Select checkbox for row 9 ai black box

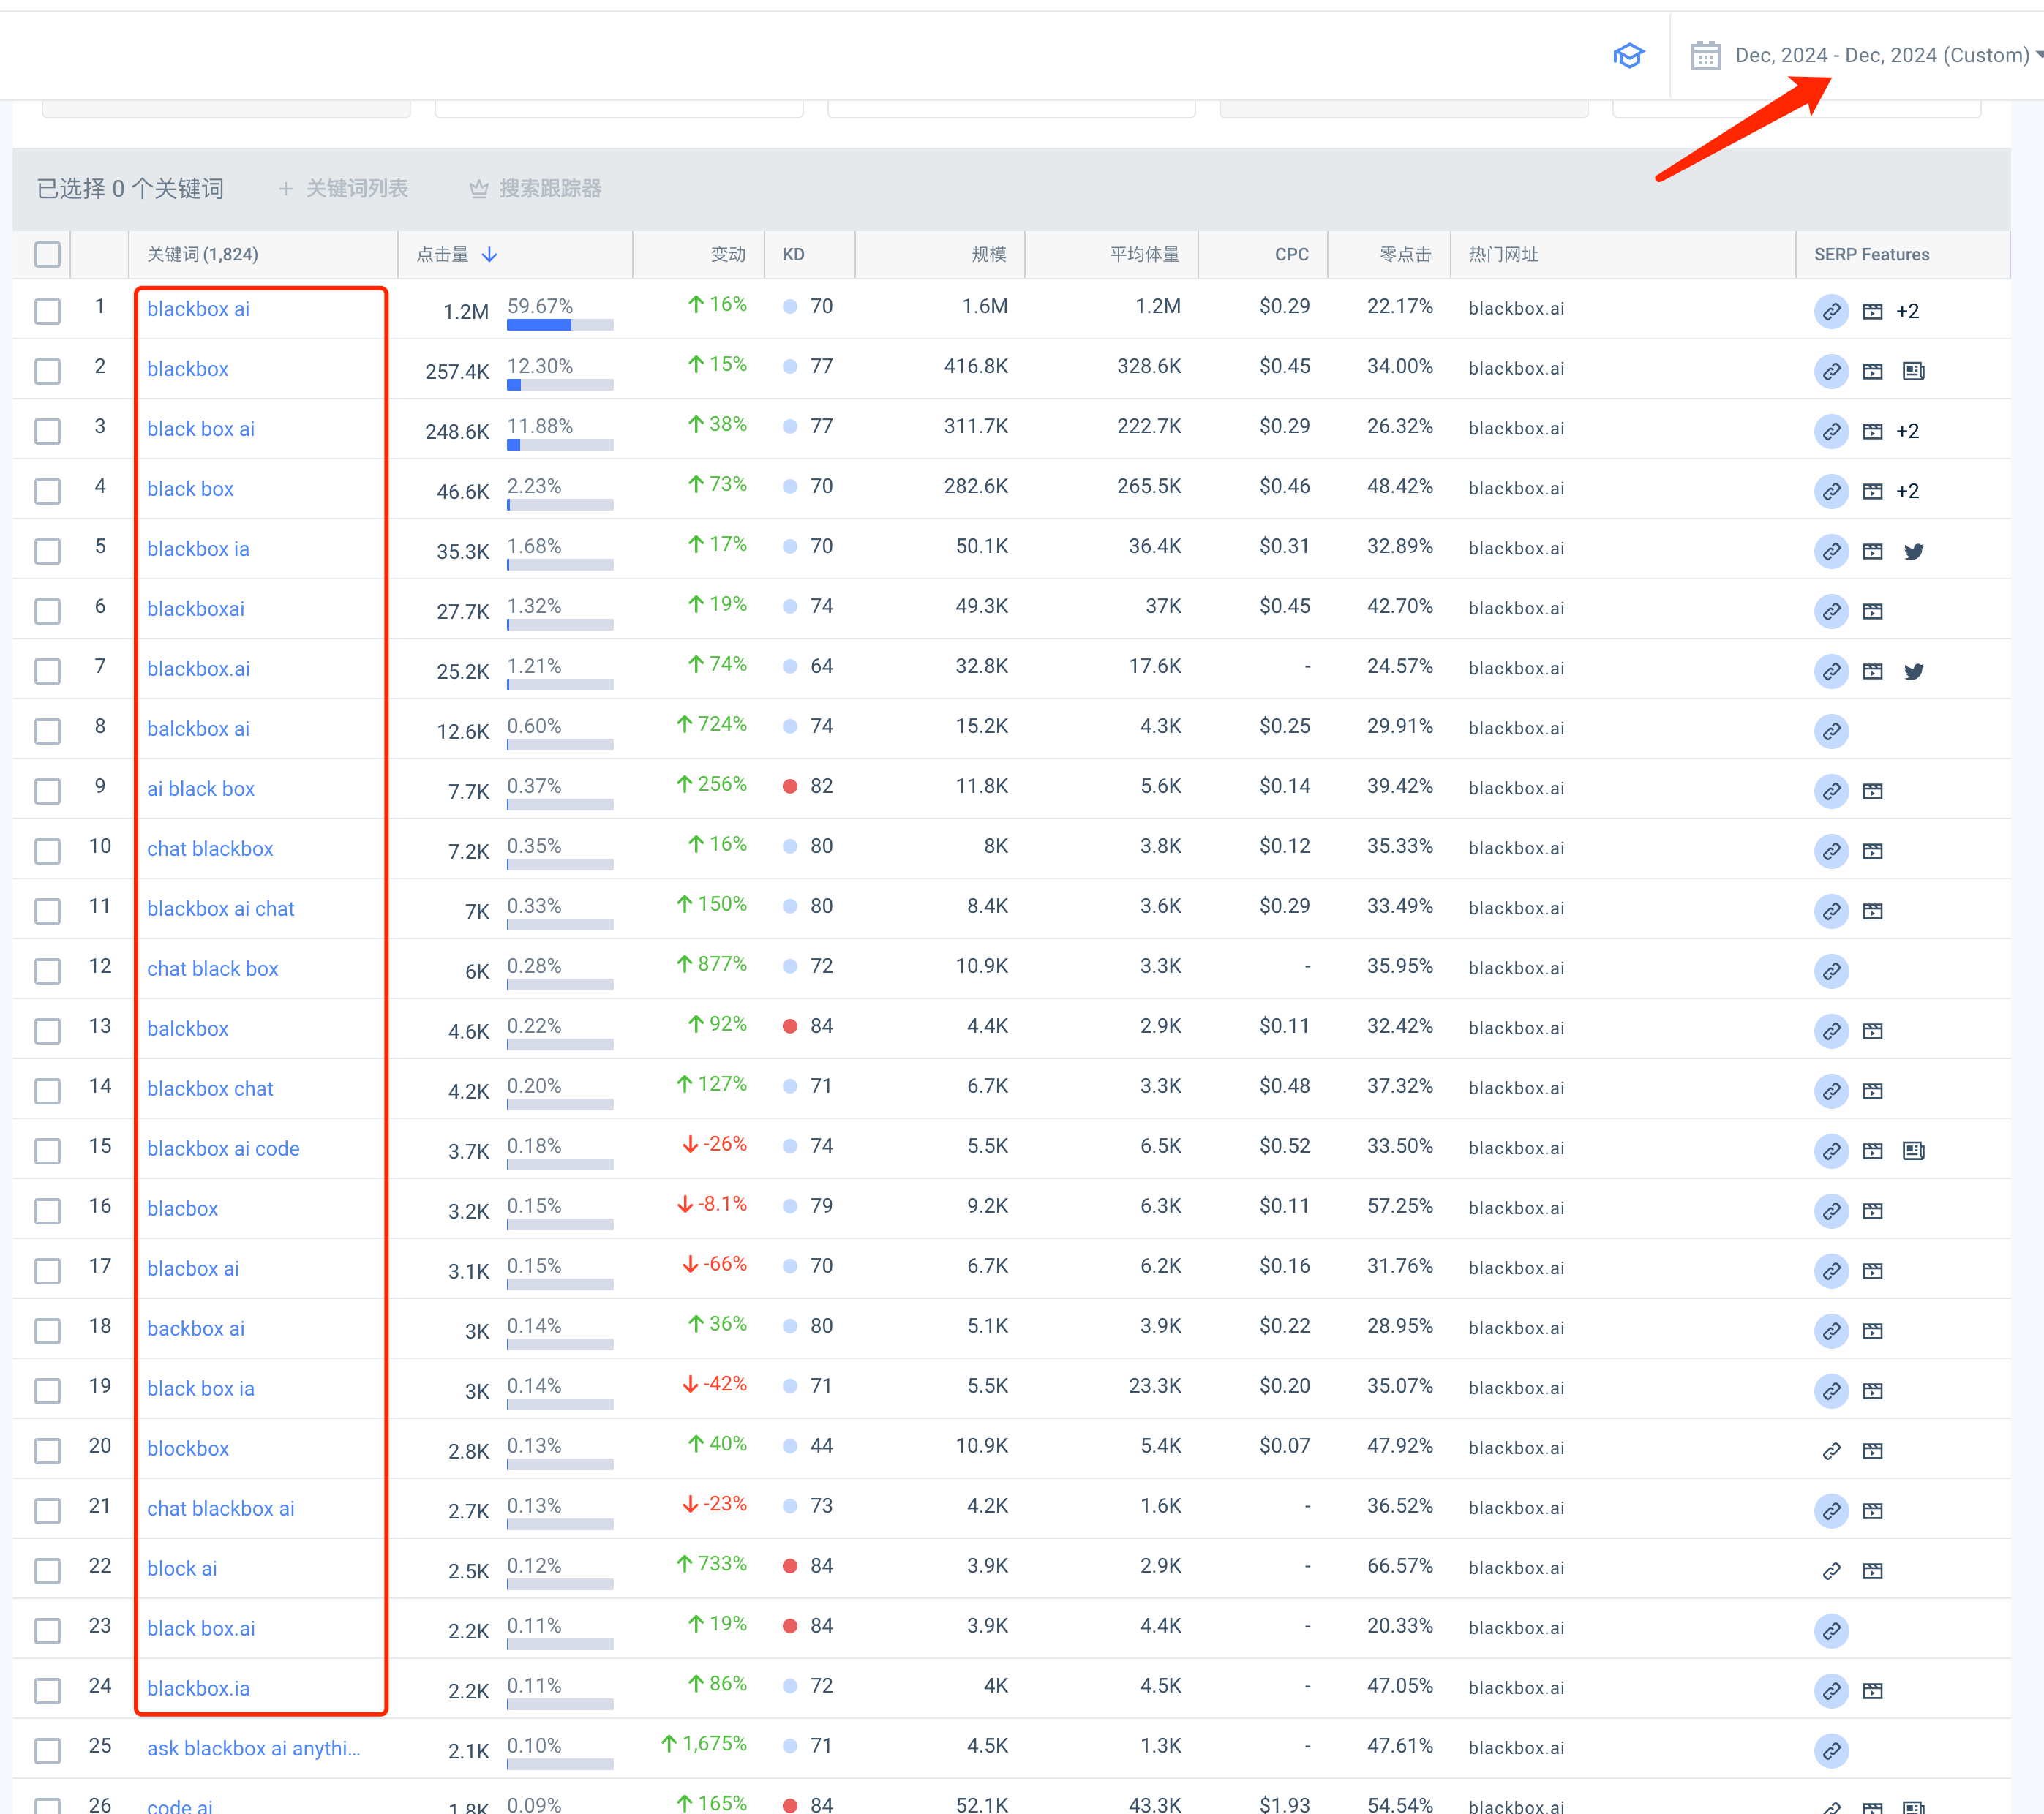47,791
